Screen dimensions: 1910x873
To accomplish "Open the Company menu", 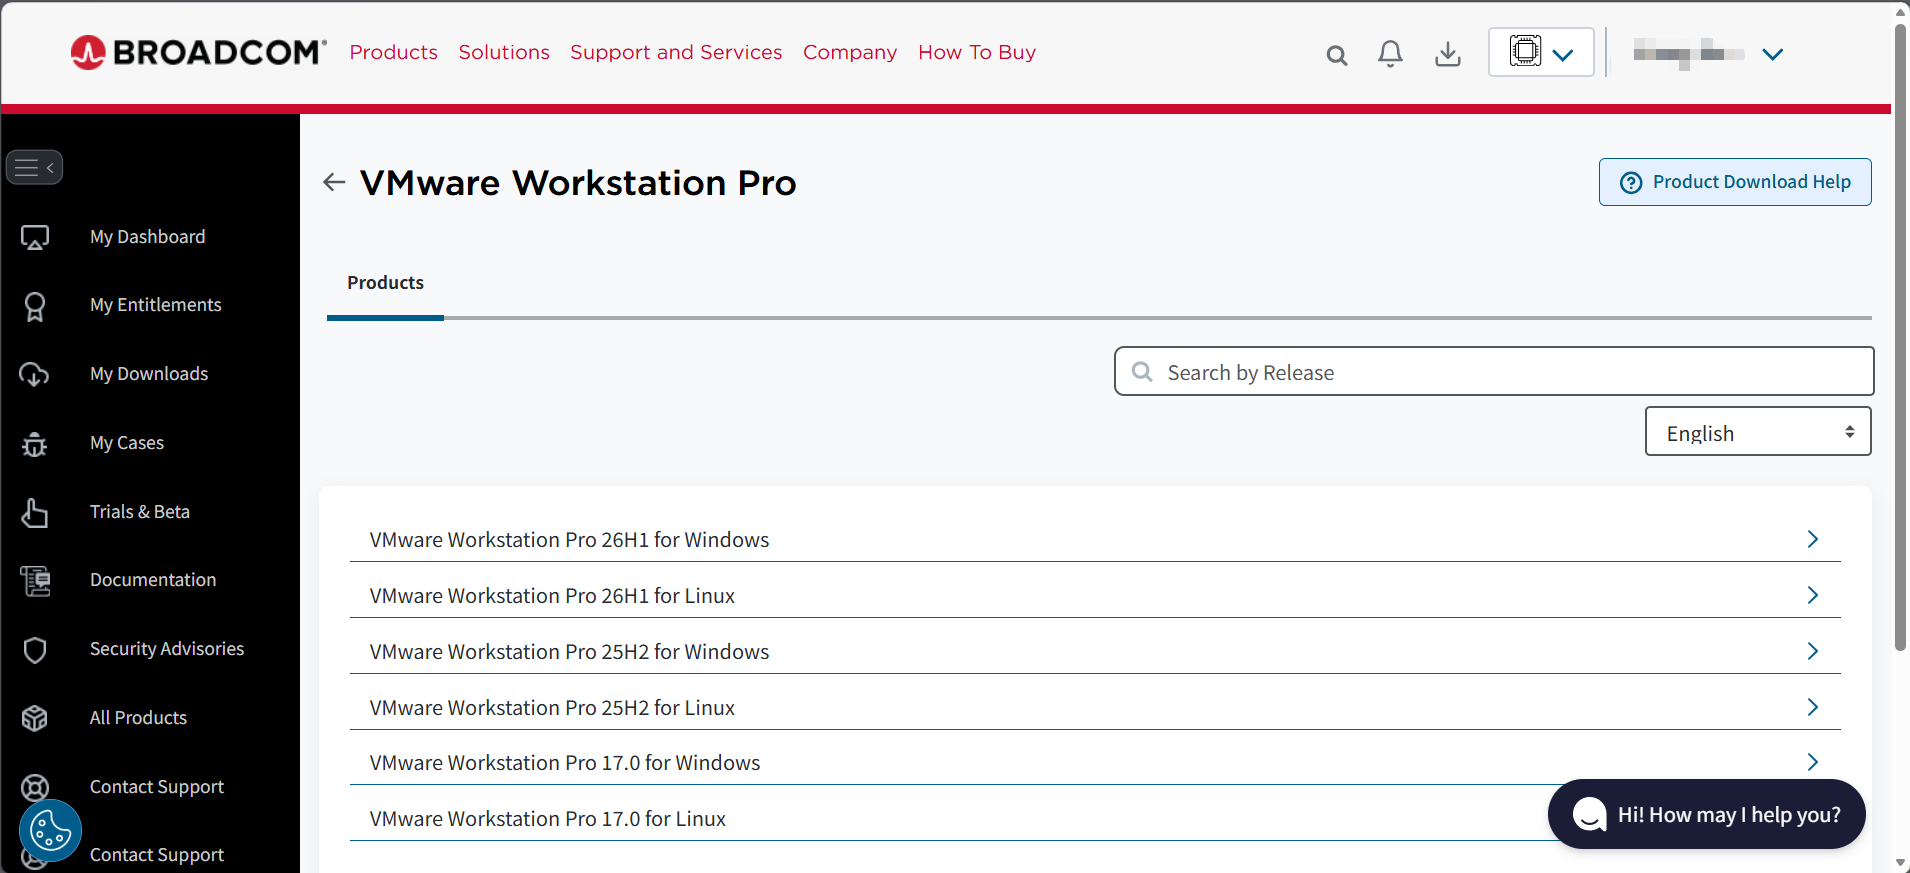I will [850, 52].
